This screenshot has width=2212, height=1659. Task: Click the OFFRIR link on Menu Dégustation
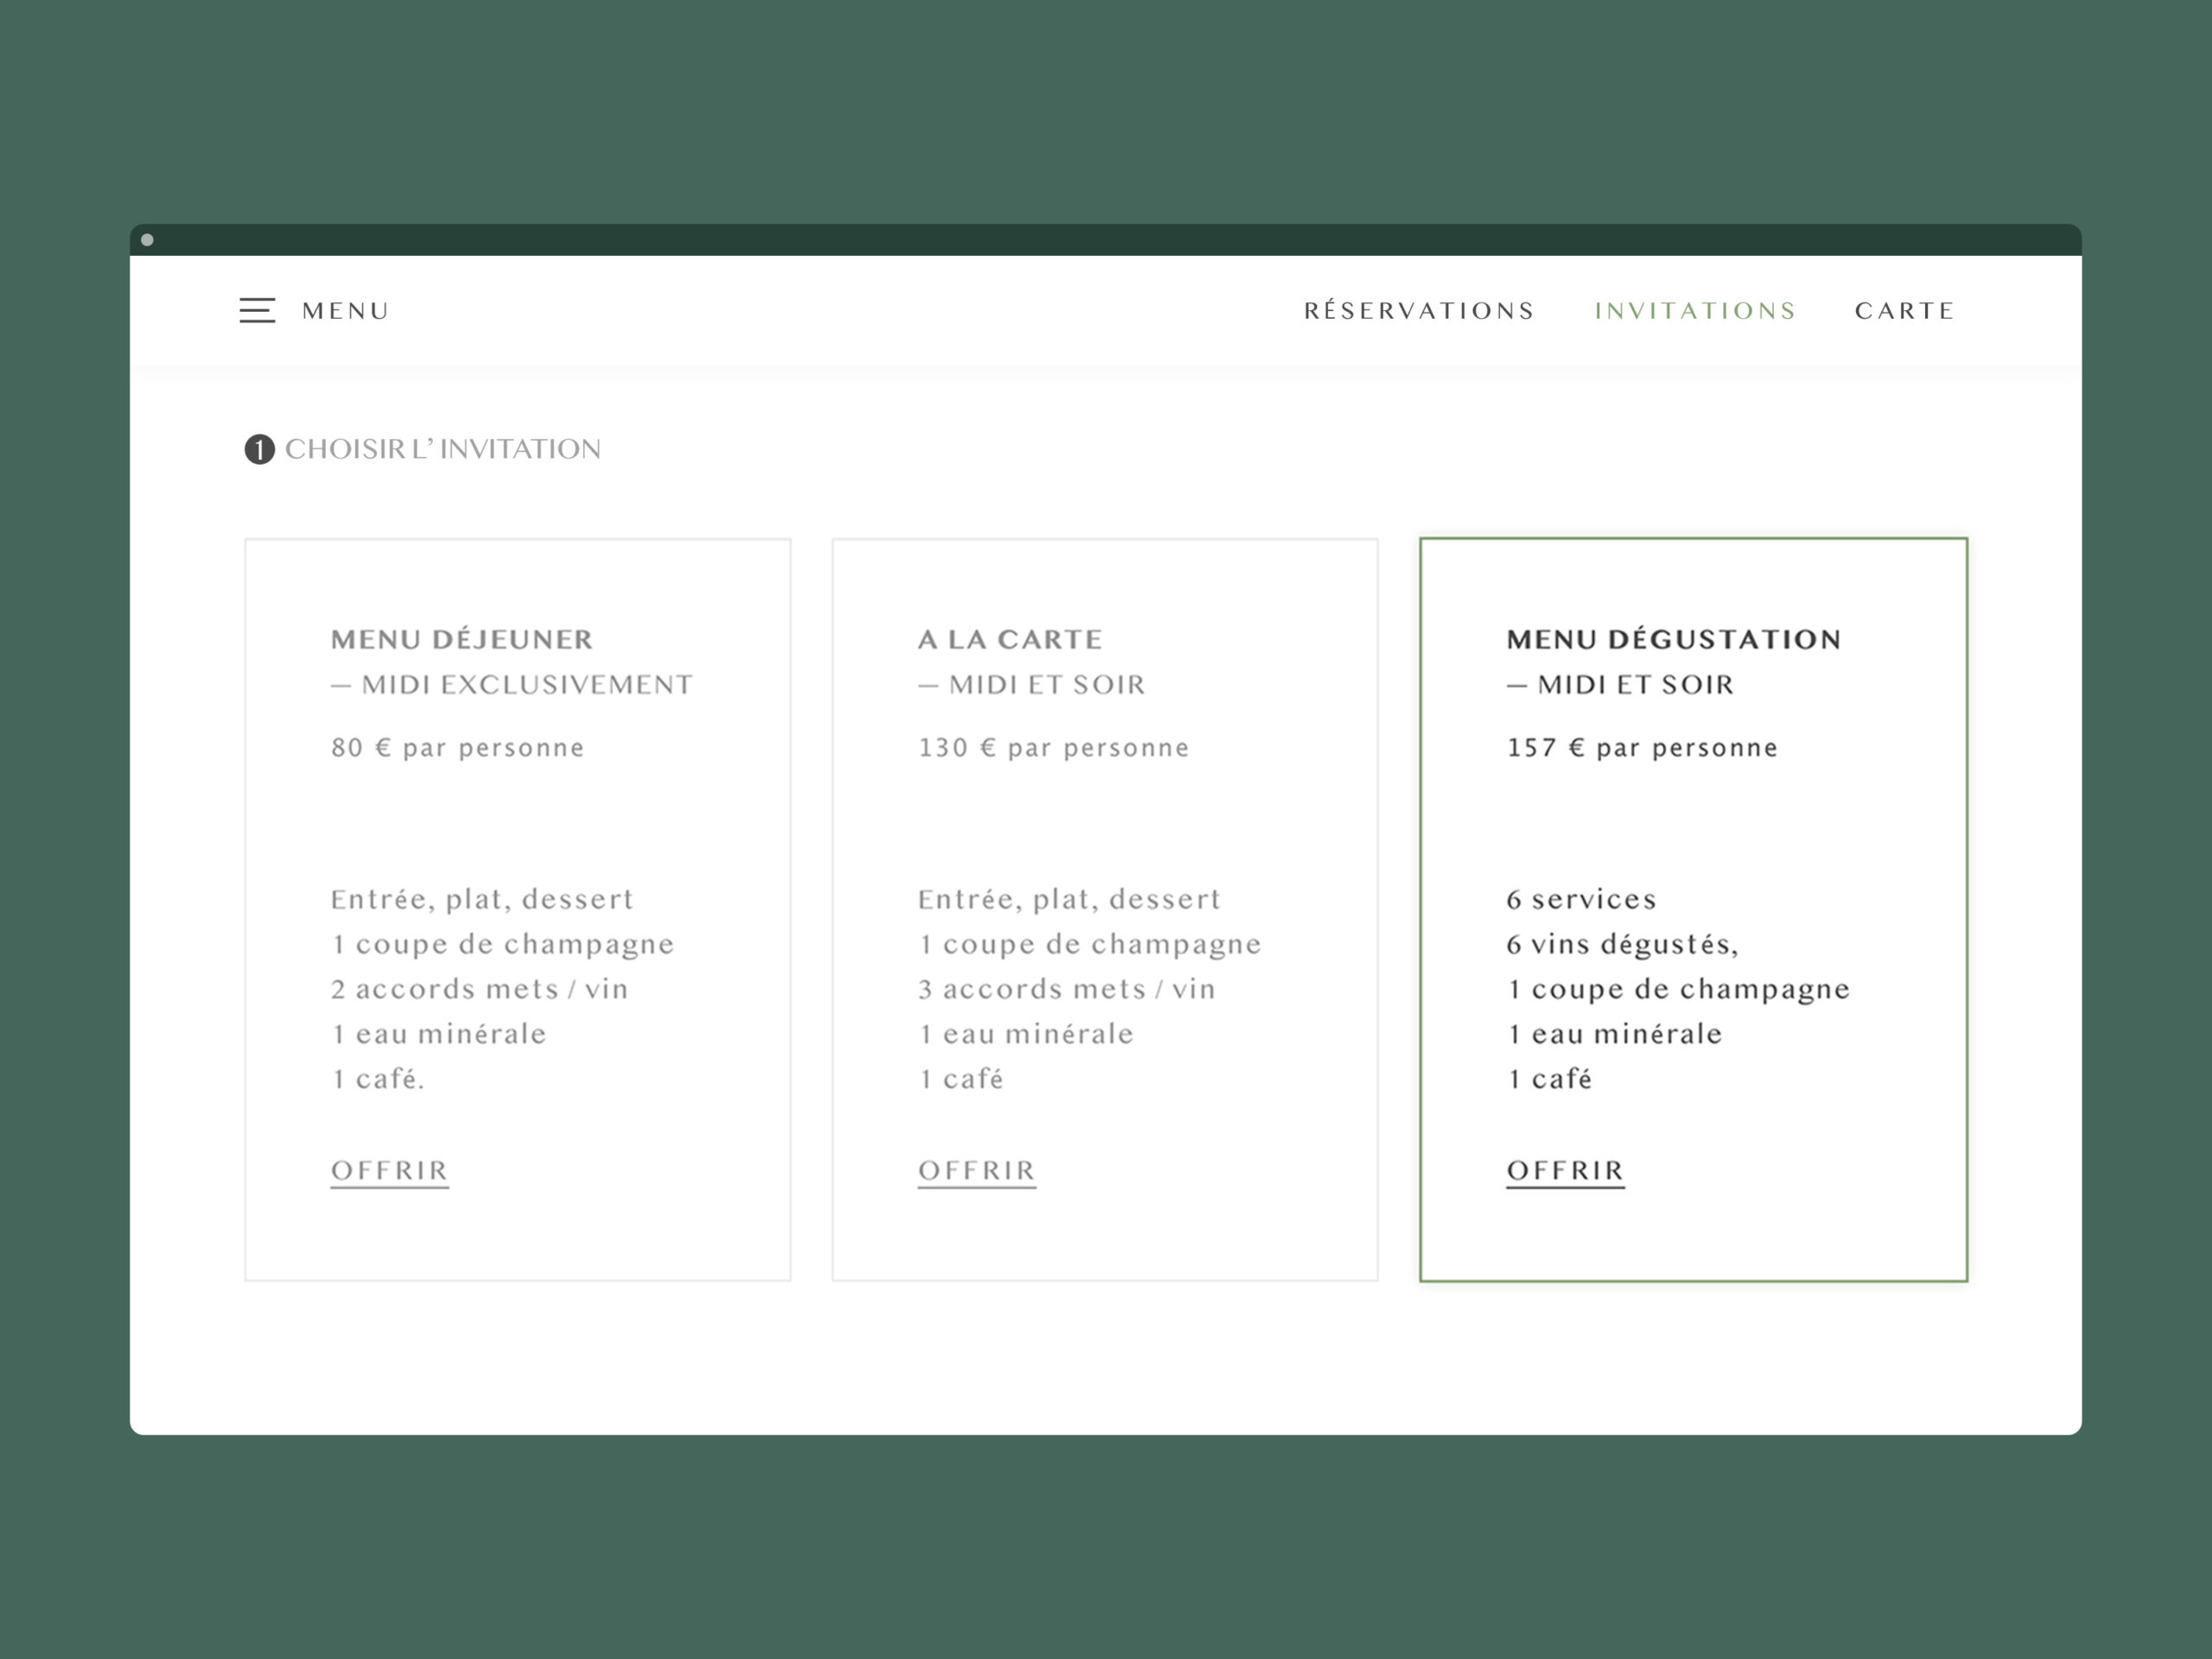(1564, 1171)
